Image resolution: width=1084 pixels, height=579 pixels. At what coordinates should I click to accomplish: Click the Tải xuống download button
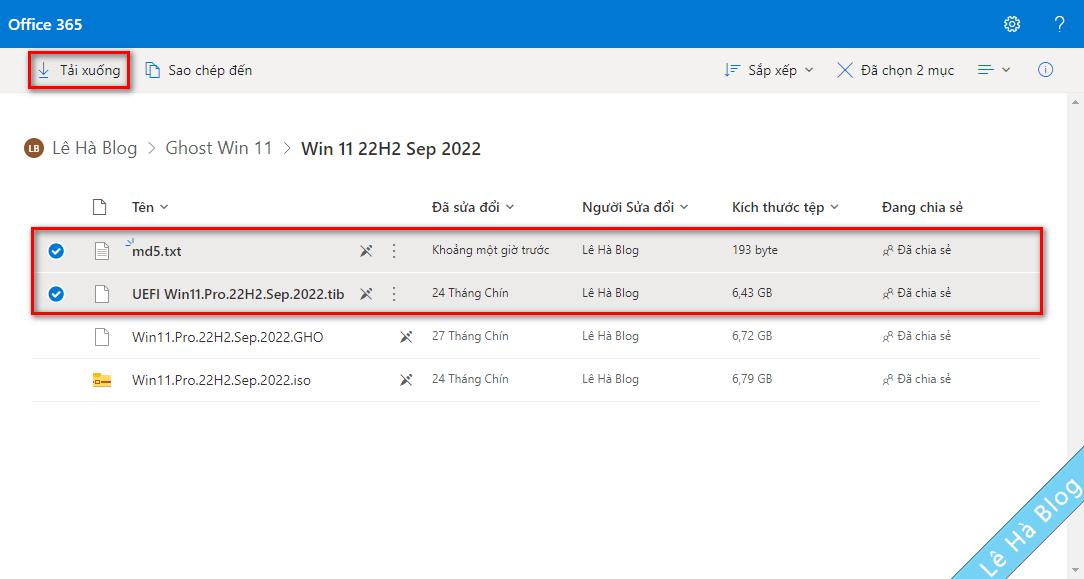pyautogui.click(x=79, y=69)
